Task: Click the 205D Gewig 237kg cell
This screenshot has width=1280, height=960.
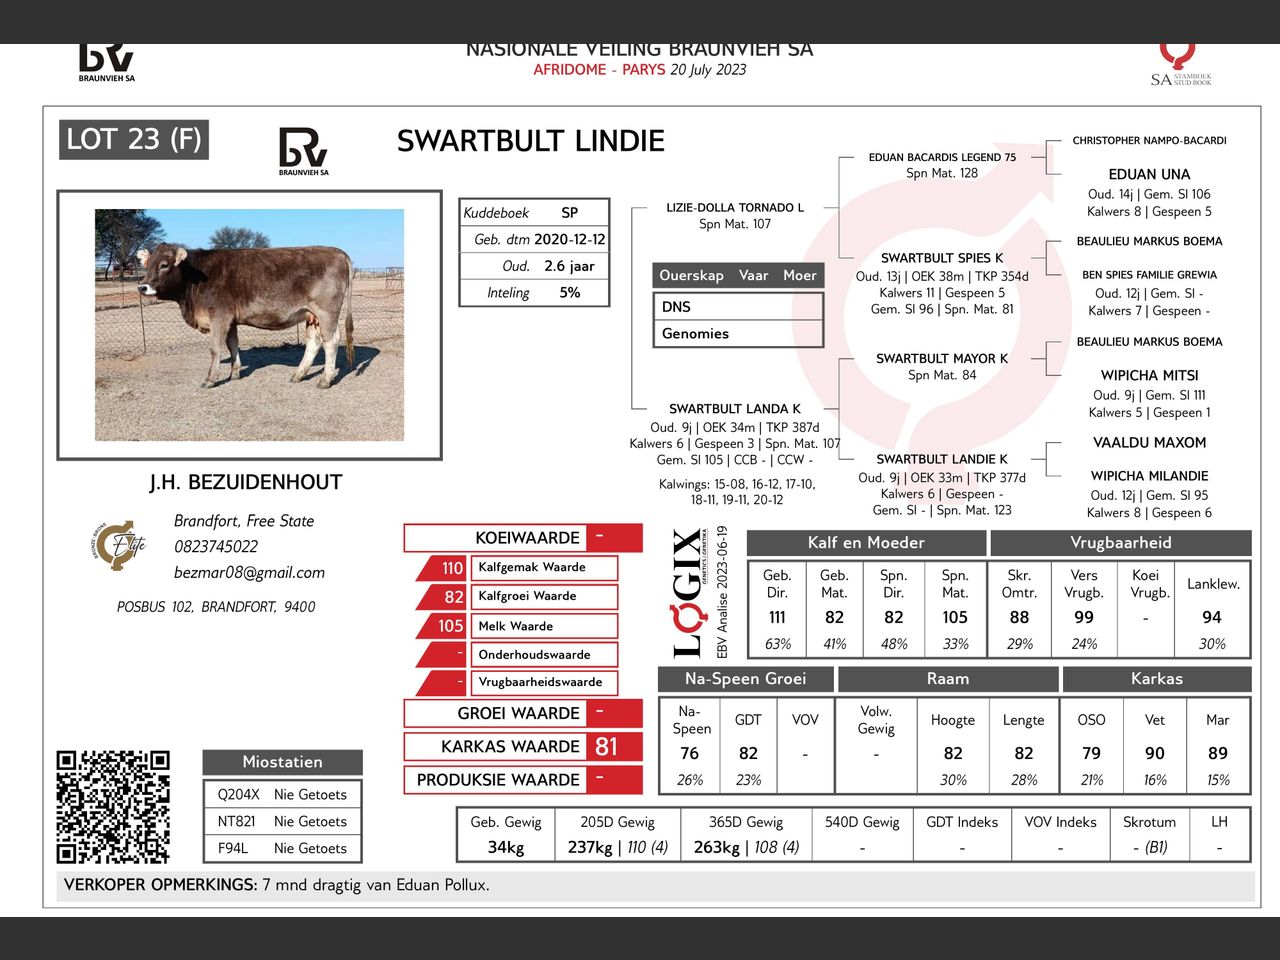Action: (617, 834)
